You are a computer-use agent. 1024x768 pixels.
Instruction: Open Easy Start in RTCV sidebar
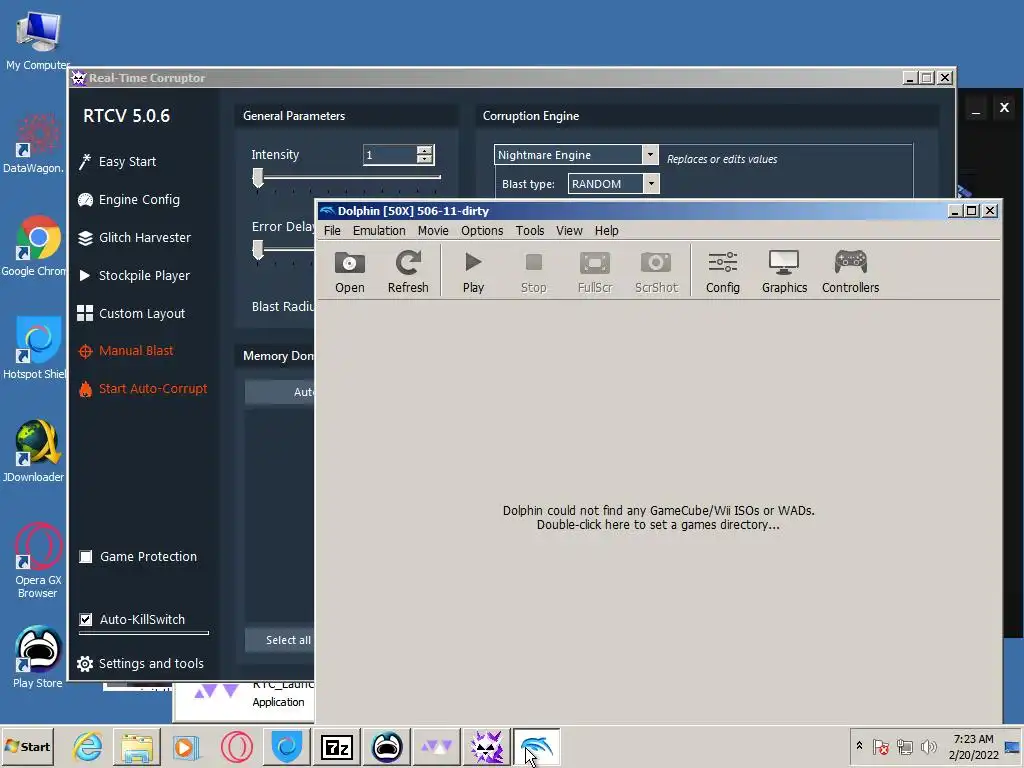[118, 161]
